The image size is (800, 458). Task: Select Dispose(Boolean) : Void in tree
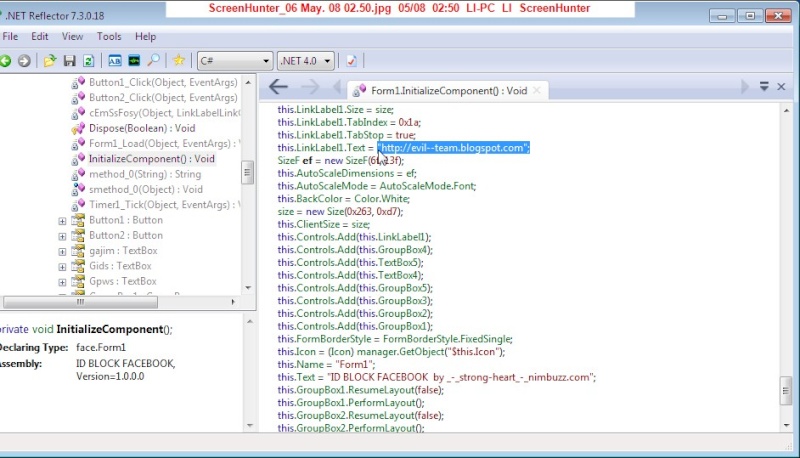(x=142, y=128)
